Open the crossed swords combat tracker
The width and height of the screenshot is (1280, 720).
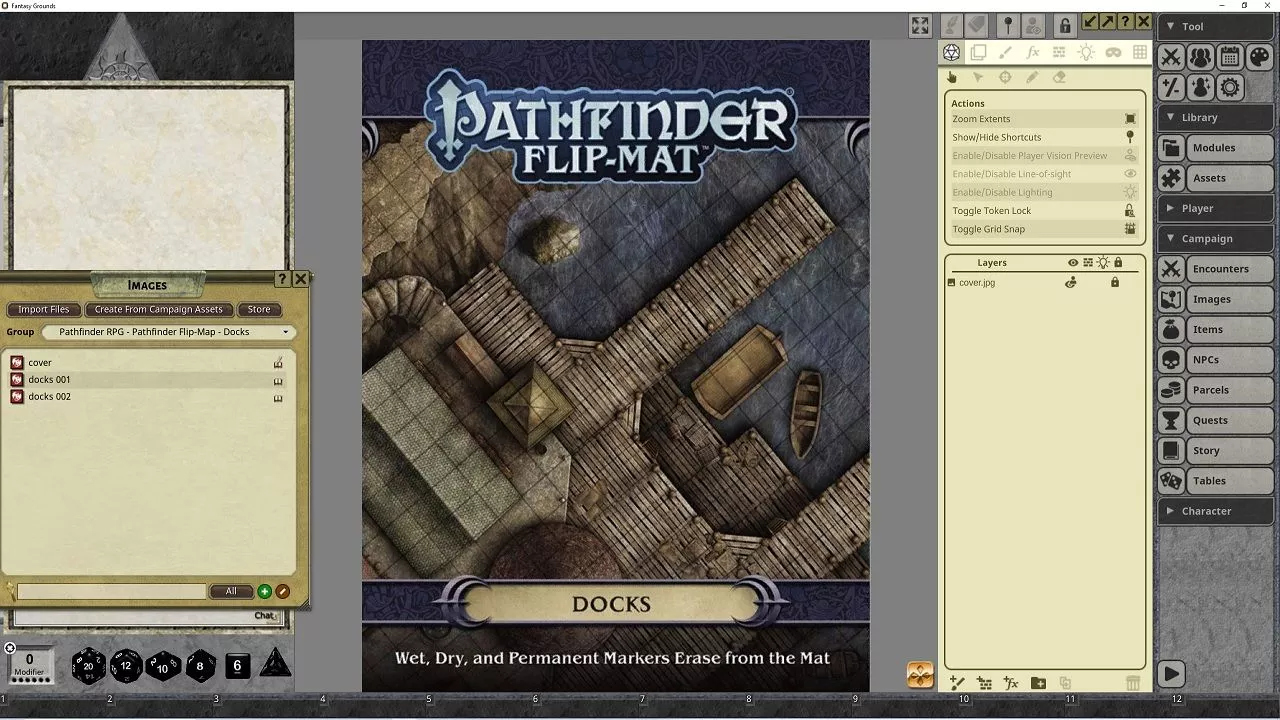pyautogui.click(x=1171, y=57)
